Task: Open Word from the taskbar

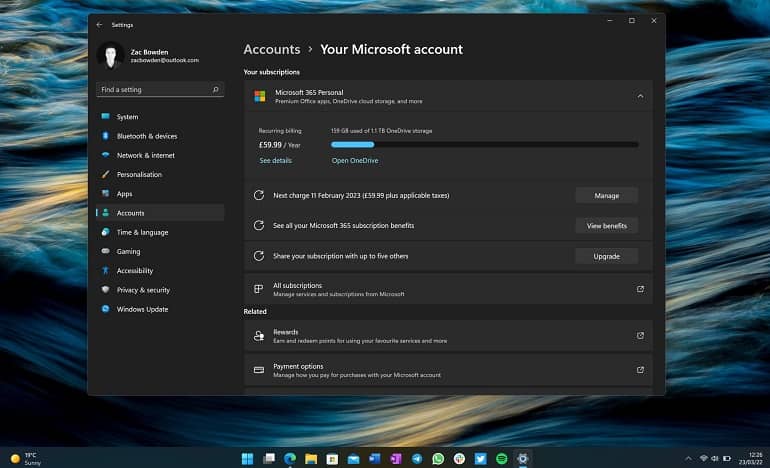Action: point(375,459)
